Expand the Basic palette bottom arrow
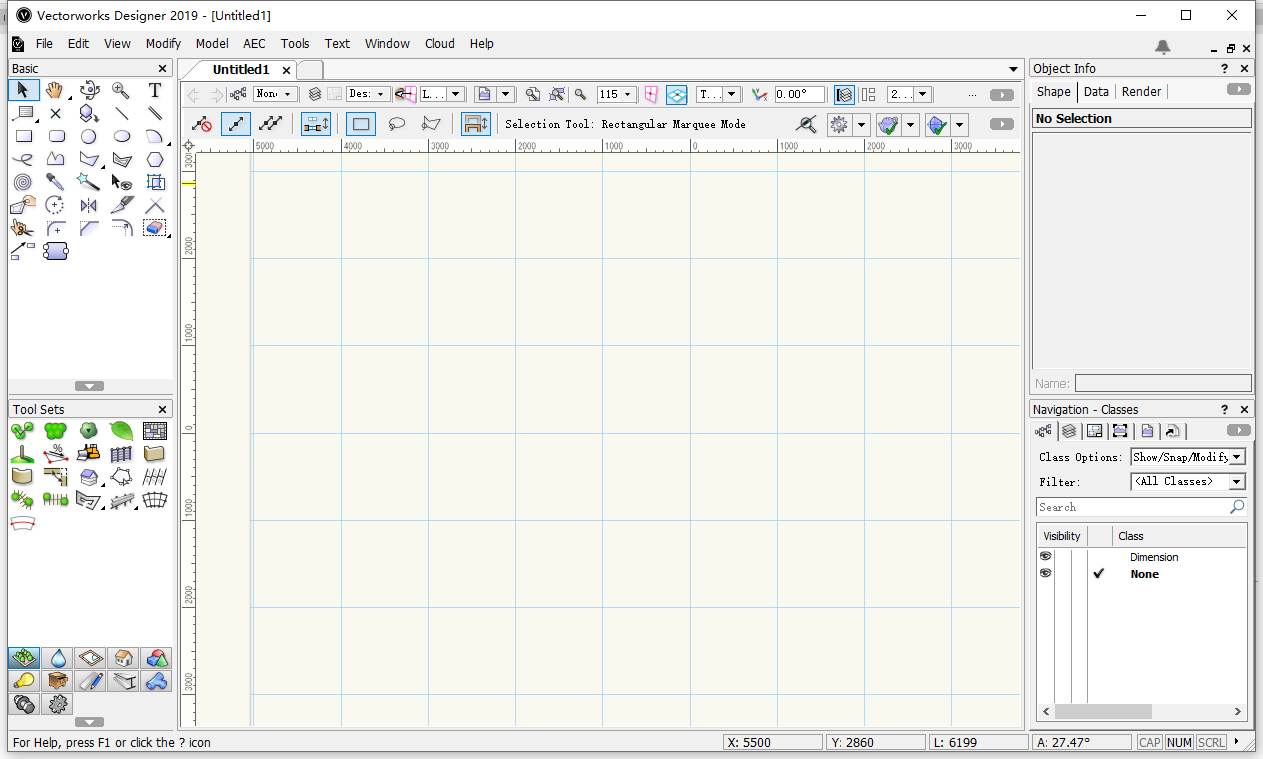Screen dimensions: 1263x759 pyautogui.click(x=89, y=386)
